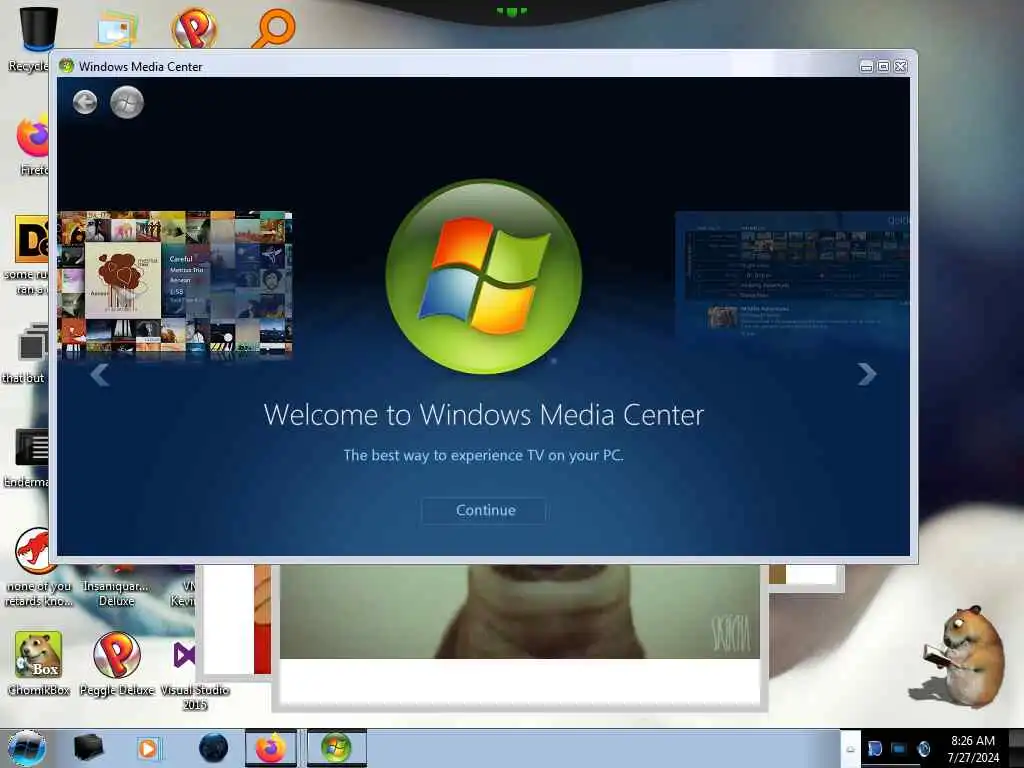The image size is (1024, 768).
Task: Open the dark globe taskbar icon
Action: [213, 748]
